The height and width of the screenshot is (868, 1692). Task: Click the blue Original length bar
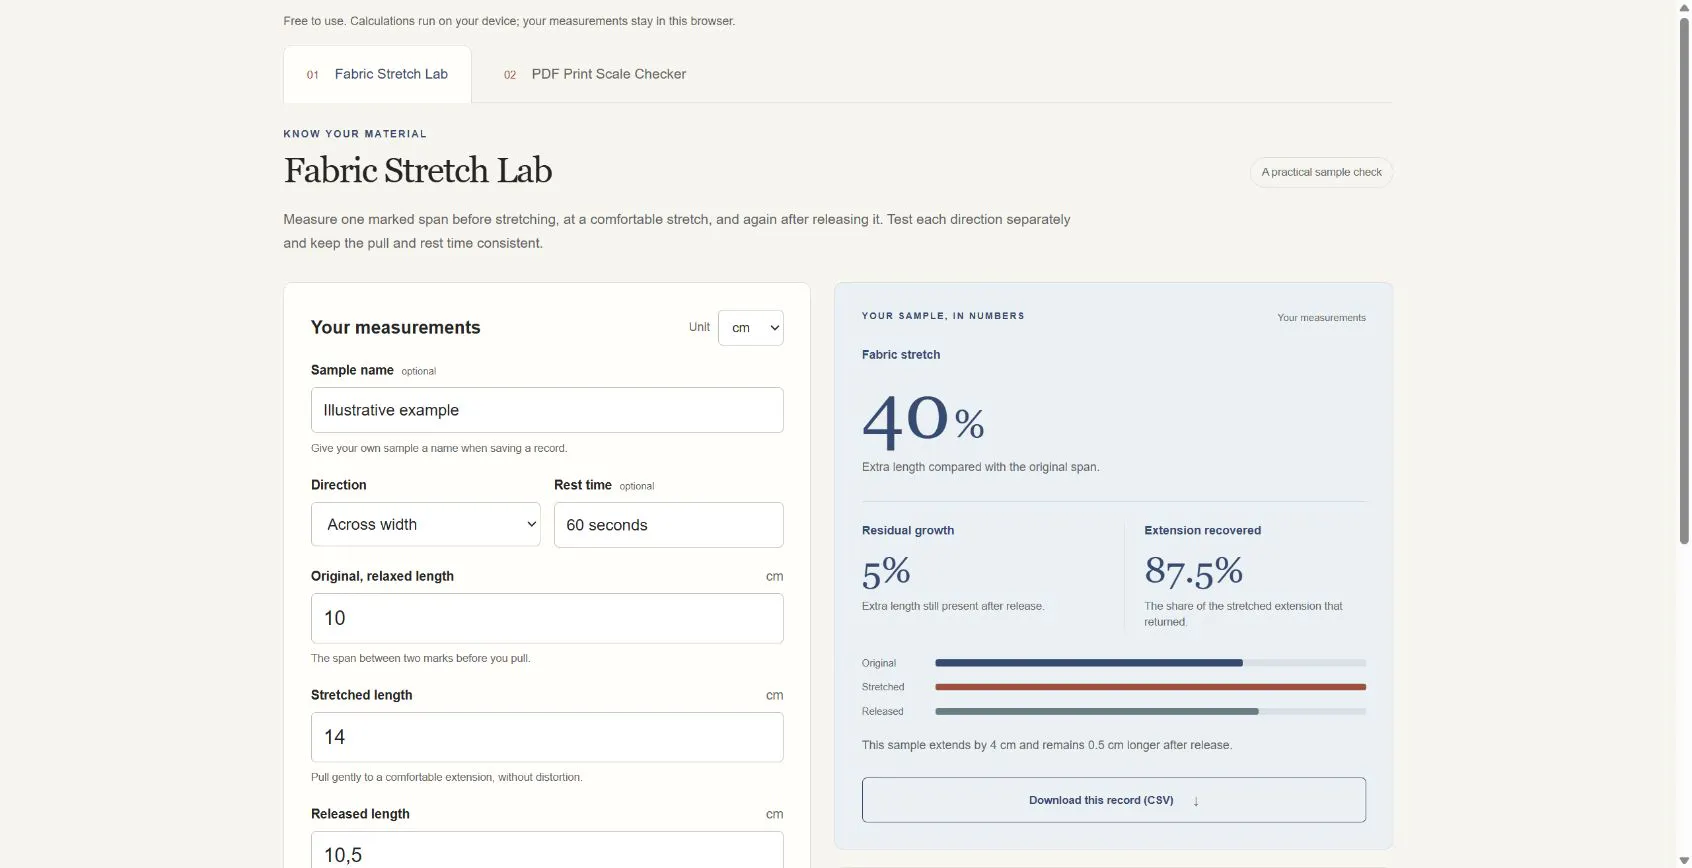pos(1088,663)
